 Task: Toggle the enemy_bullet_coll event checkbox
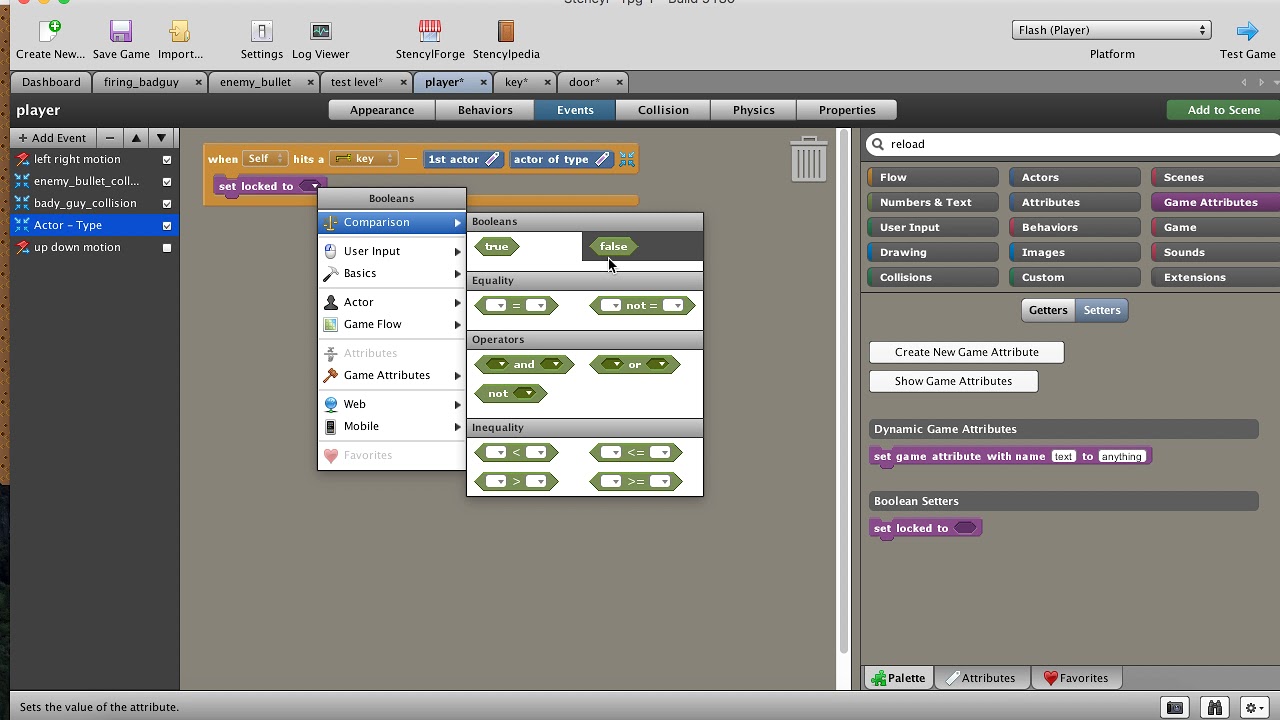[x=167, y=182]
